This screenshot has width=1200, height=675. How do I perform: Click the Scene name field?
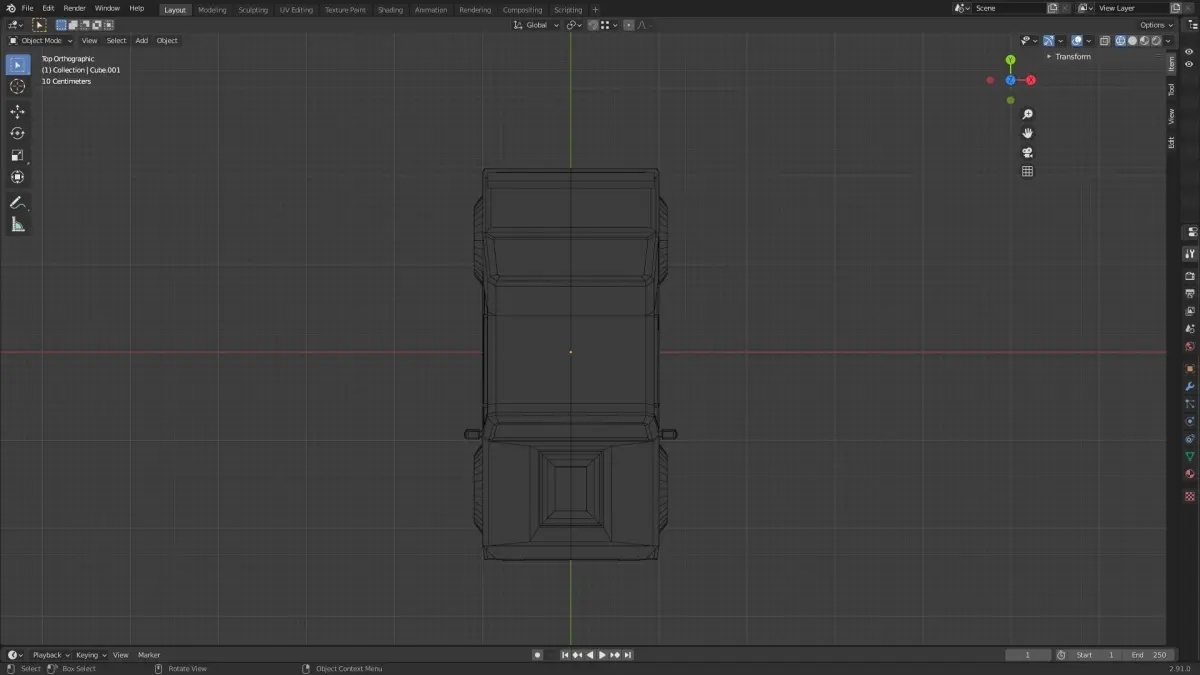[x=1008, y=8]
